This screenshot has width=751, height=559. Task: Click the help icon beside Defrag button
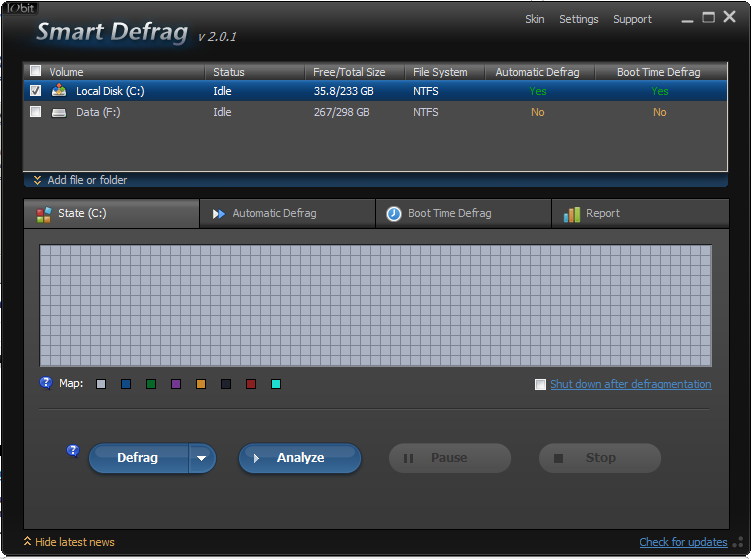tap(73, 450)
